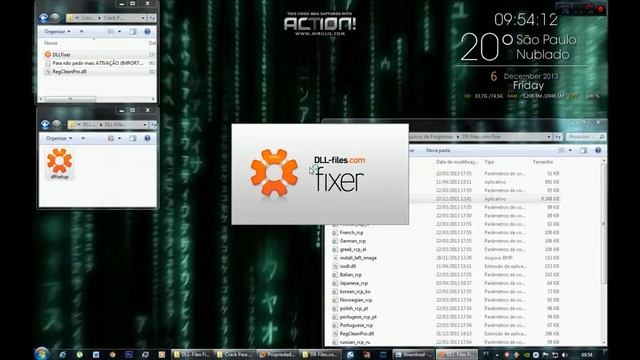Show hidden system tray icons
Viewport: 640px width, 360px height.
click(x=497, y=355)
